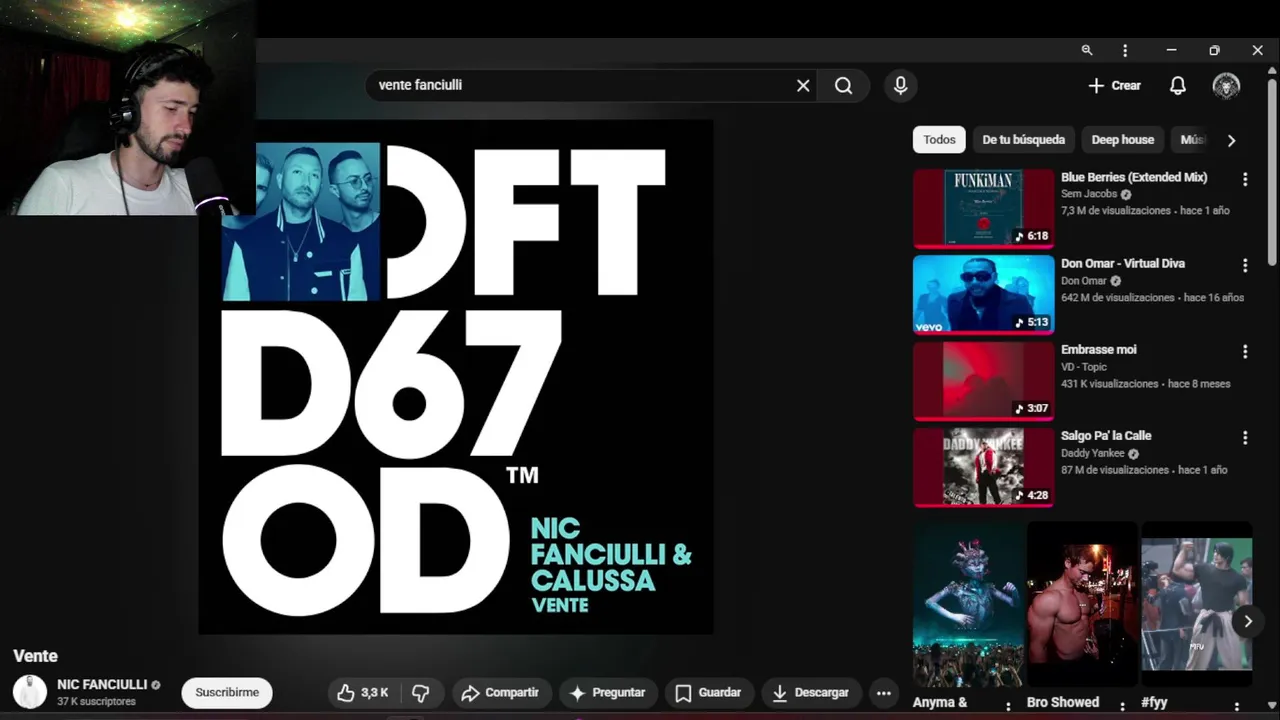Image resolution: width=1280 pixels, height=720 pixels.
Task: Click 'Sem Jacobs' channel name
Action: click(x=1089, y=194)
